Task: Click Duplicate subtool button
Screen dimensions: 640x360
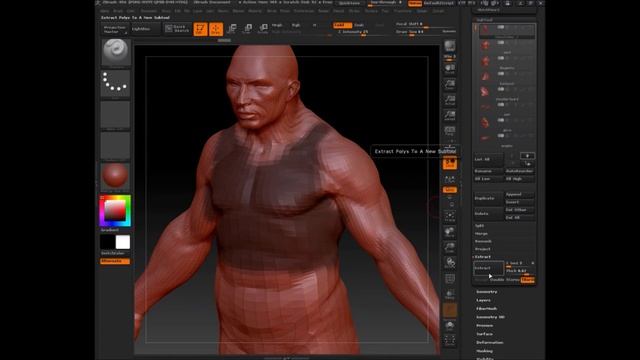Action: point(489,198)
